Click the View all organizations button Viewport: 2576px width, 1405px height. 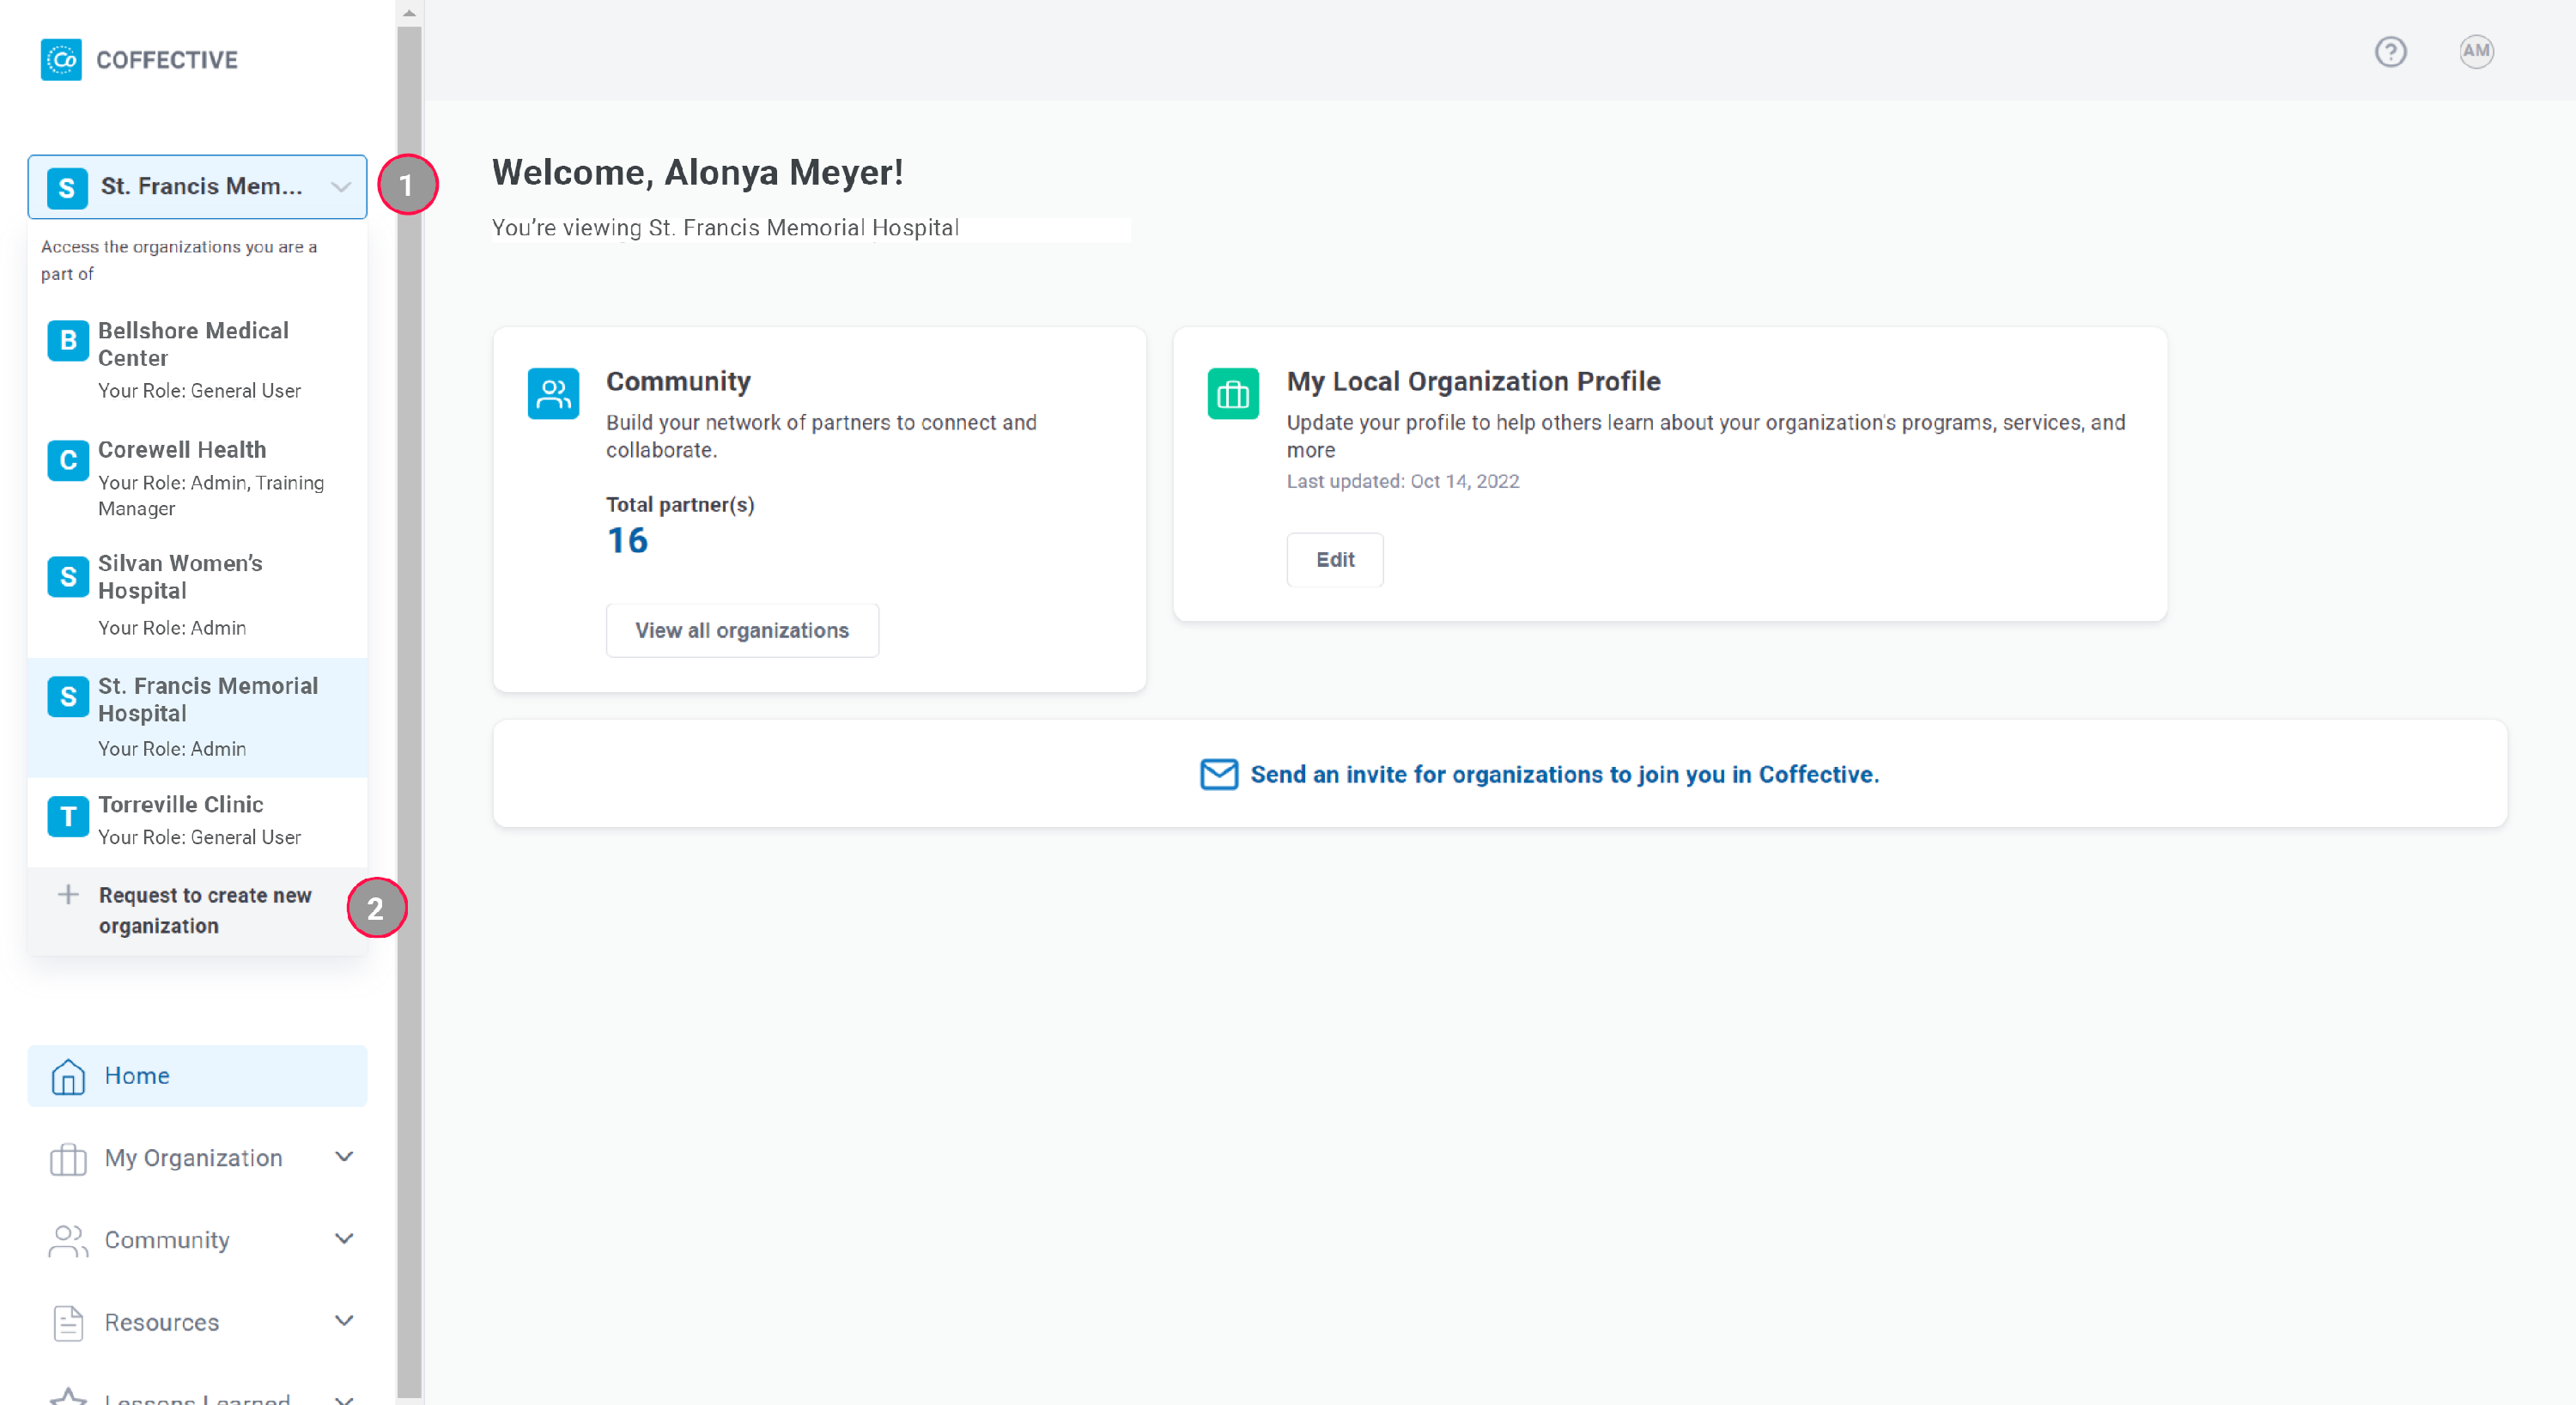[x=742, y=630]
